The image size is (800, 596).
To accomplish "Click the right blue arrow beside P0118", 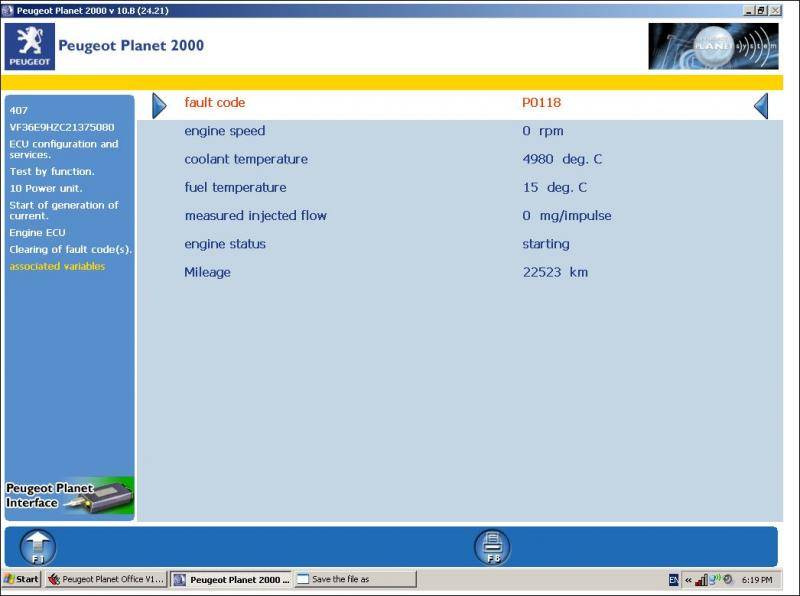I will pyautogui.click(x=761, y=105).
